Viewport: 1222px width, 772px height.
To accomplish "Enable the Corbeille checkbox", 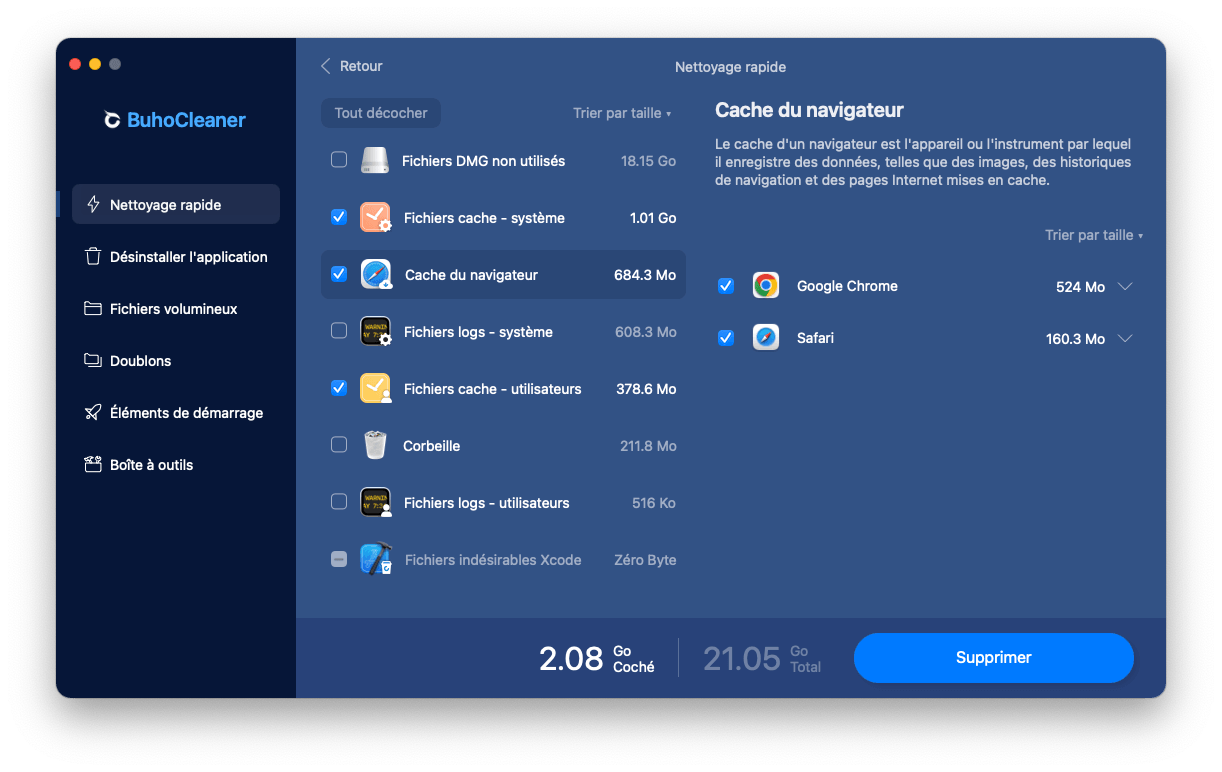I will tap(339, 446).
